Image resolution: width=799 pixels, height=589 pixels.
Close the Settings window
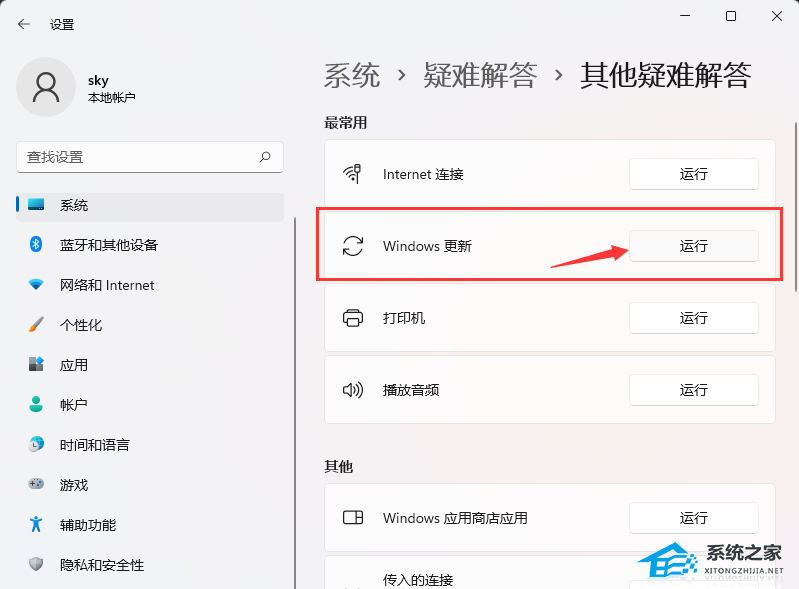pos(777,16)
